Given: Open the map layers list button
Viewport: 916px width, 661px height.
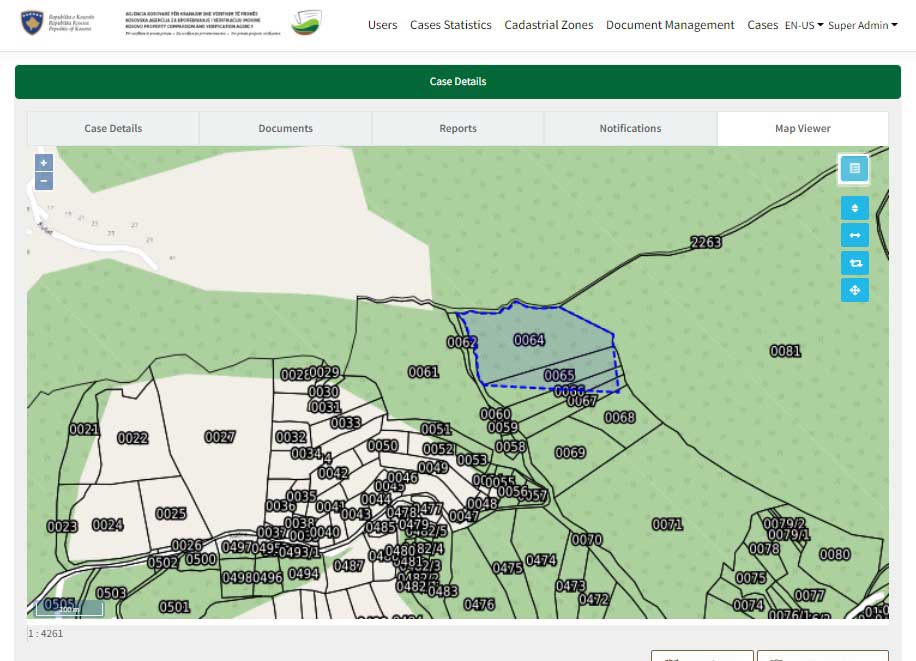Looking at the screenshot, I should tap(854, 169).
